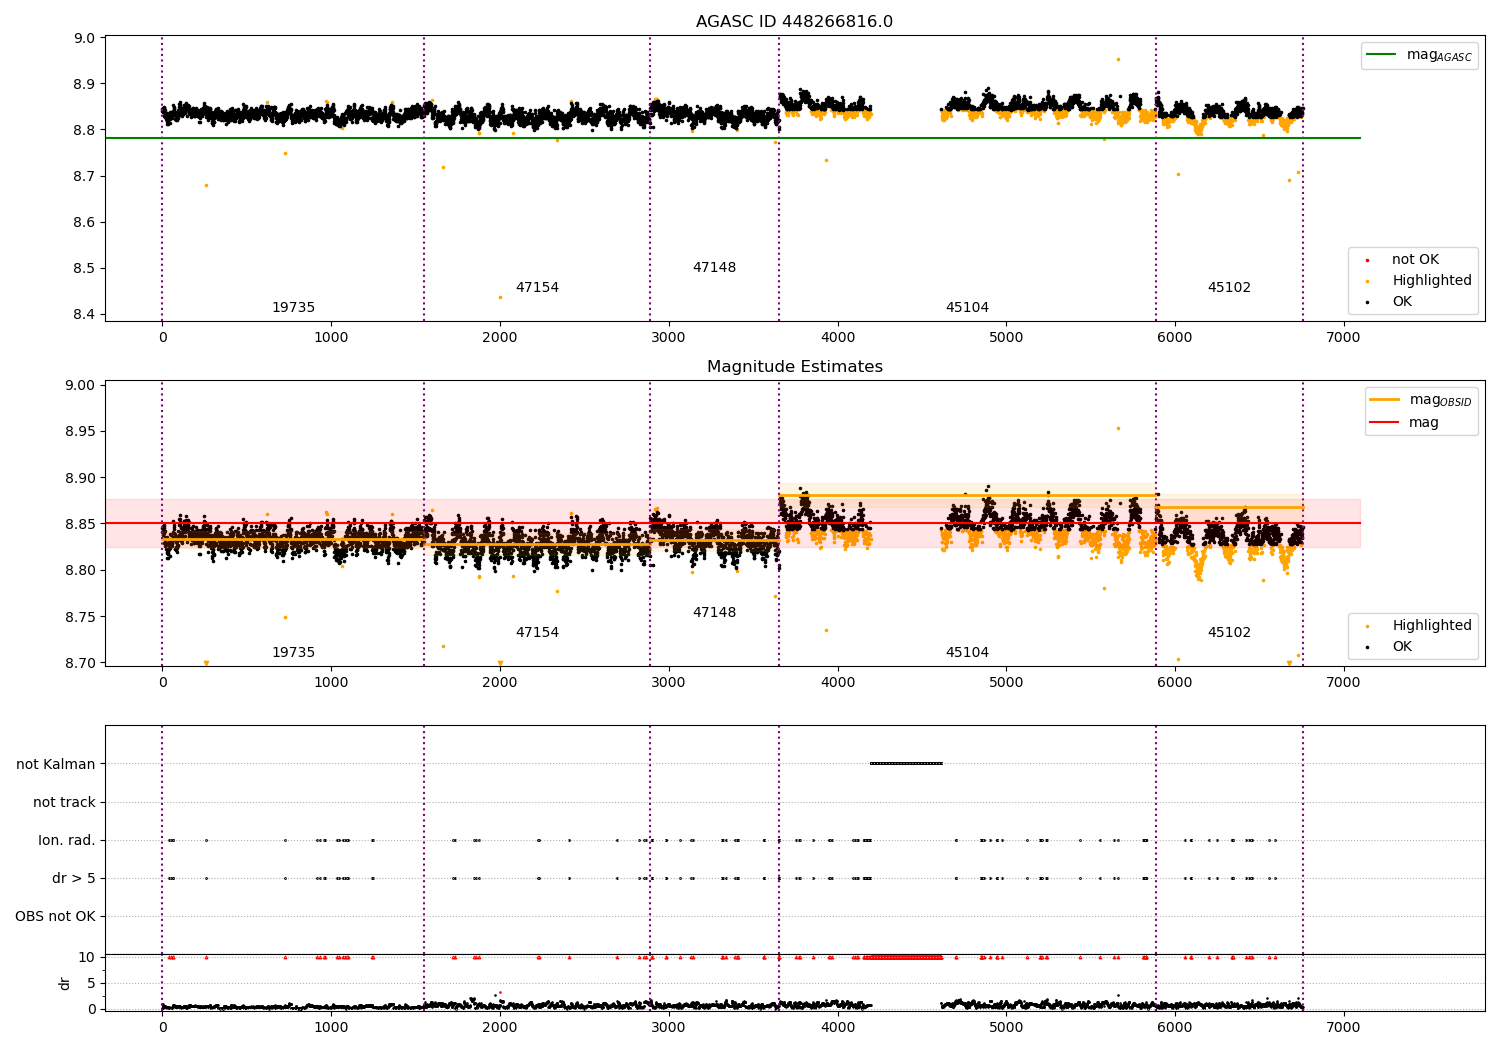
Task: Click the black not-Kalman bar in the bottom panel
Action: click(x=906, y=764)
